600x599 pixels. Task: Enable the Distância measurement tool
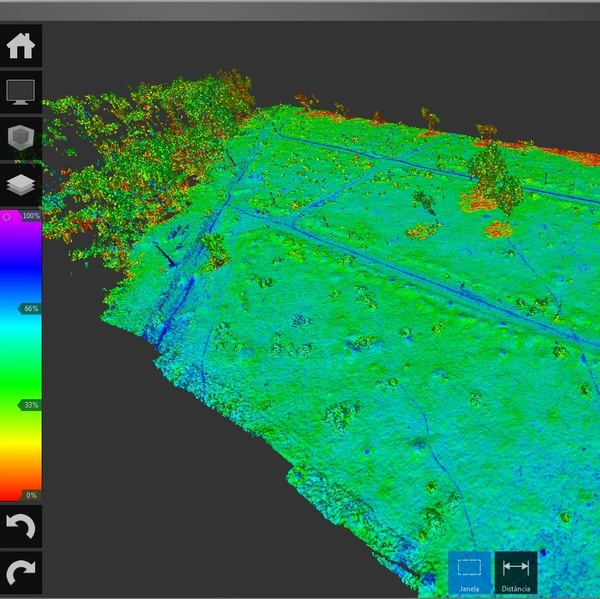[x=516, y=573]
